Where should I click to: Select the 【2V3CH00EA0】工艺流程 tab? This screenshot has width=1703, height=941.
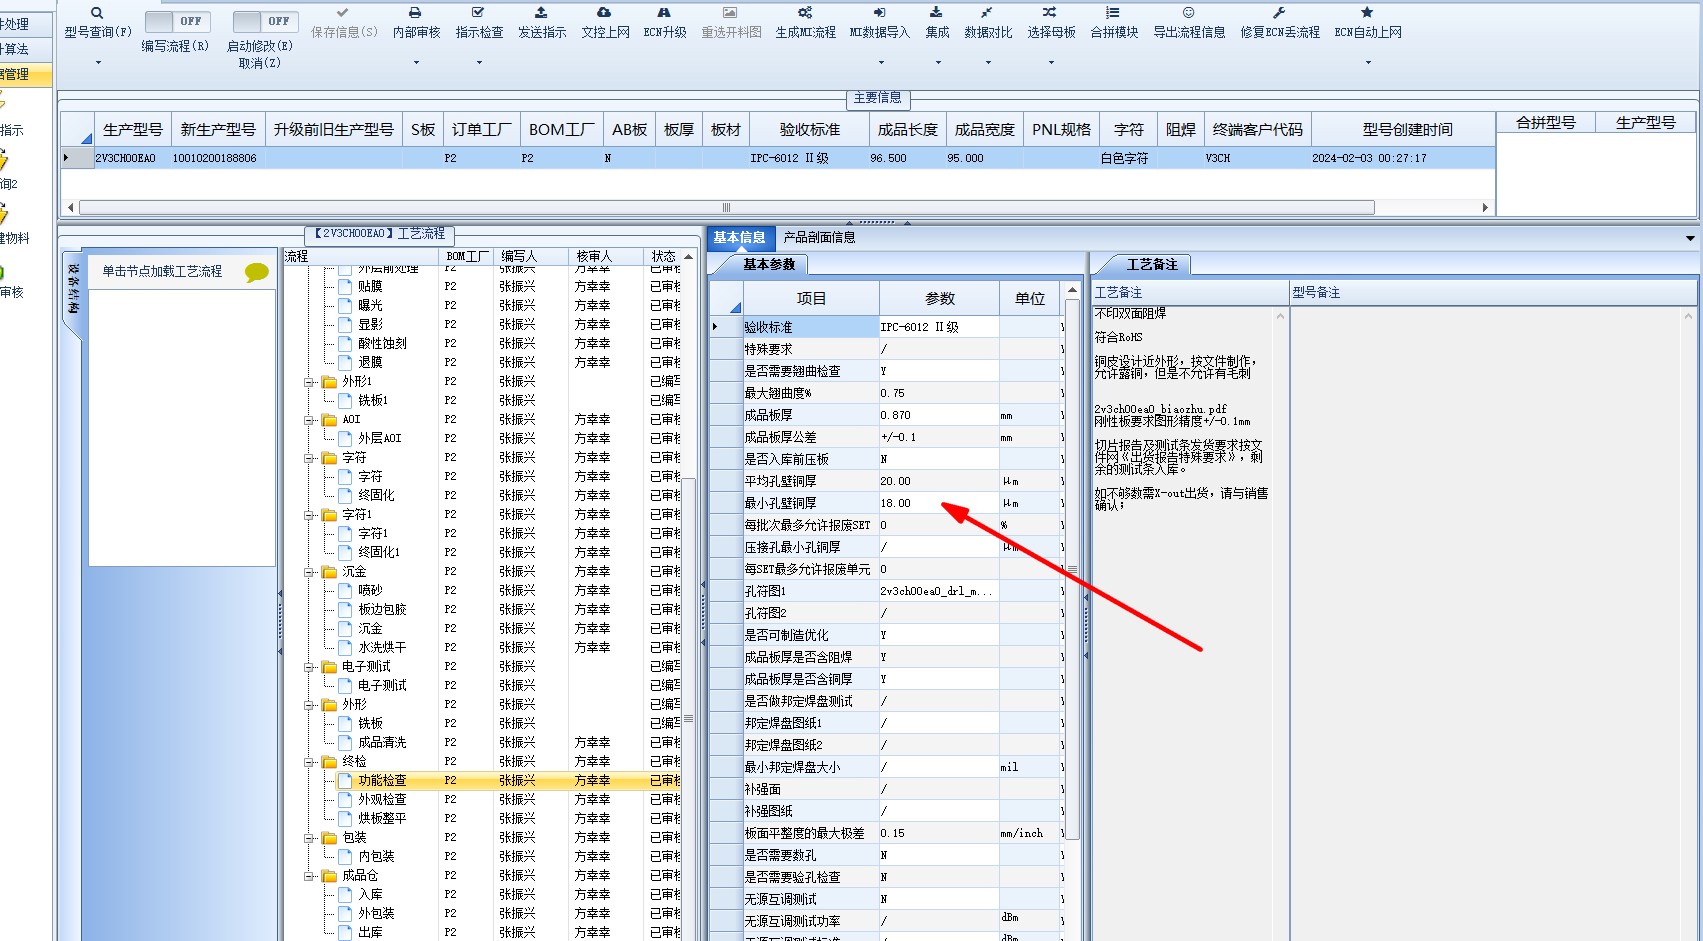(379, 234)
